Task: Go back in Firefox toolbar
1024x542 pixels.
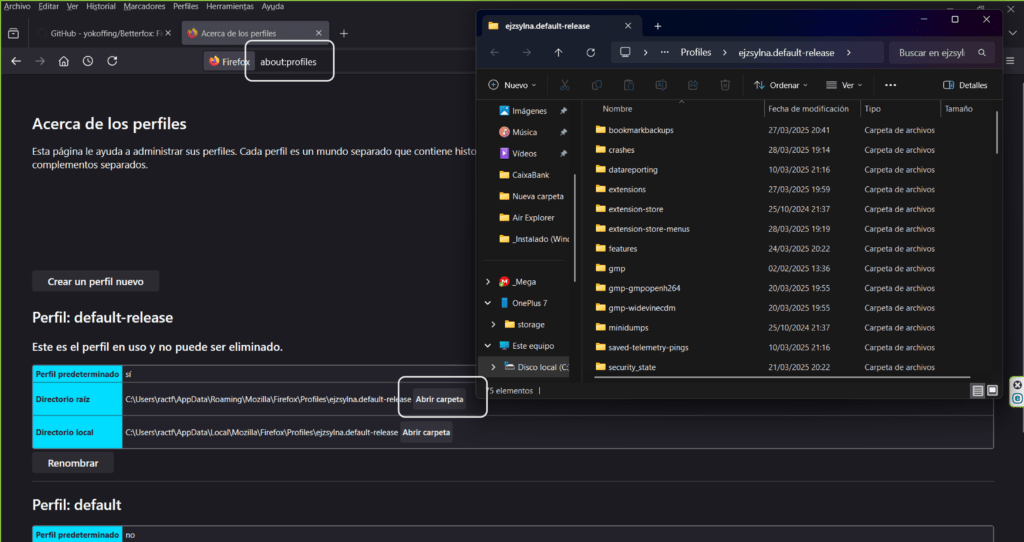Action: [x=16, y=61]
